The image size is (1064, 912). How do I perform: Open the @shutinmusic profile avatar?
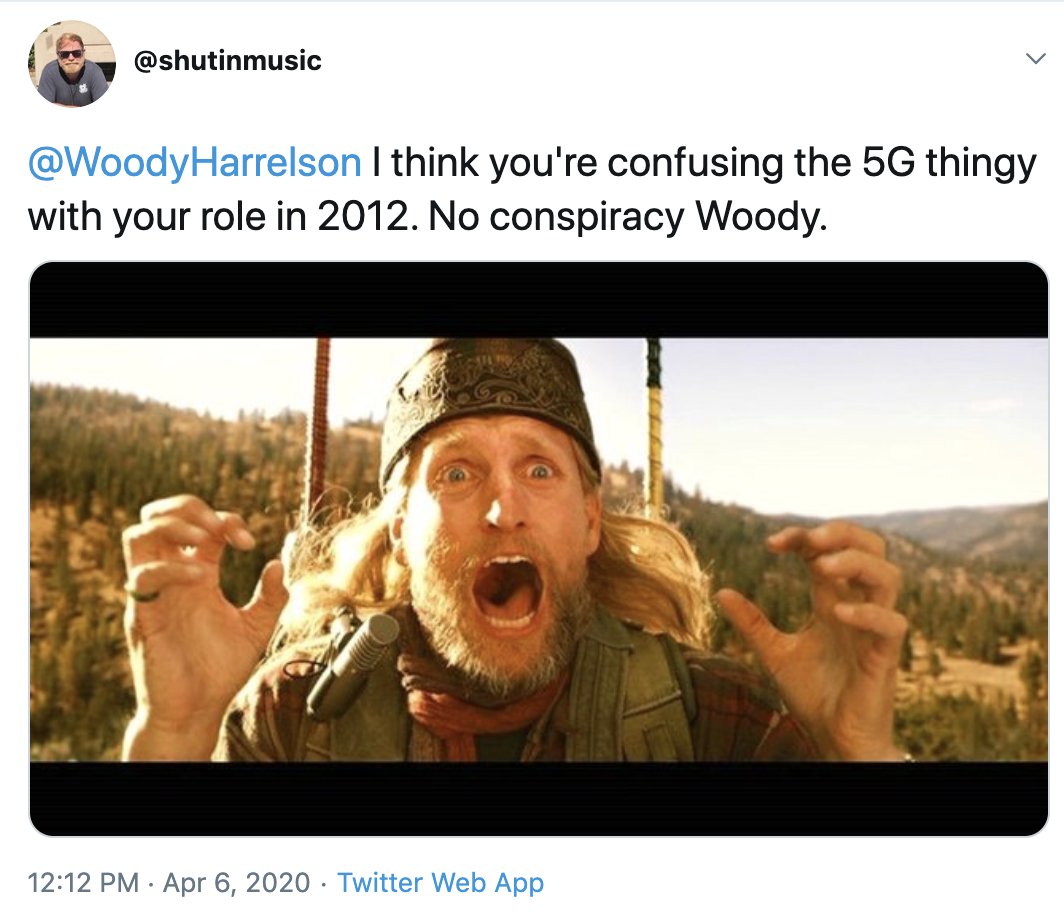[70, 62]
